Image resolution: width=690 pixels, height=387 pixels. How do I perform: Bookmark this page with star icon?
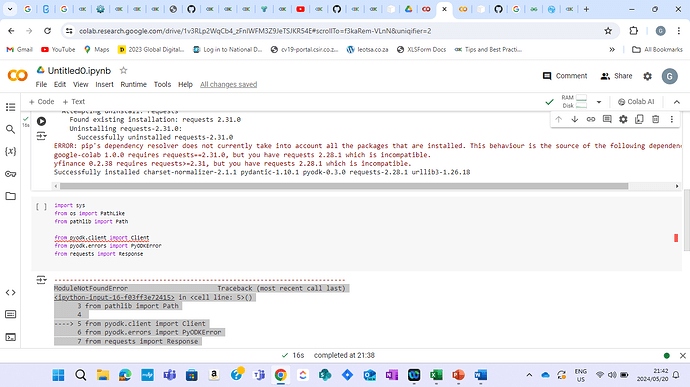(x=608, y=31)
